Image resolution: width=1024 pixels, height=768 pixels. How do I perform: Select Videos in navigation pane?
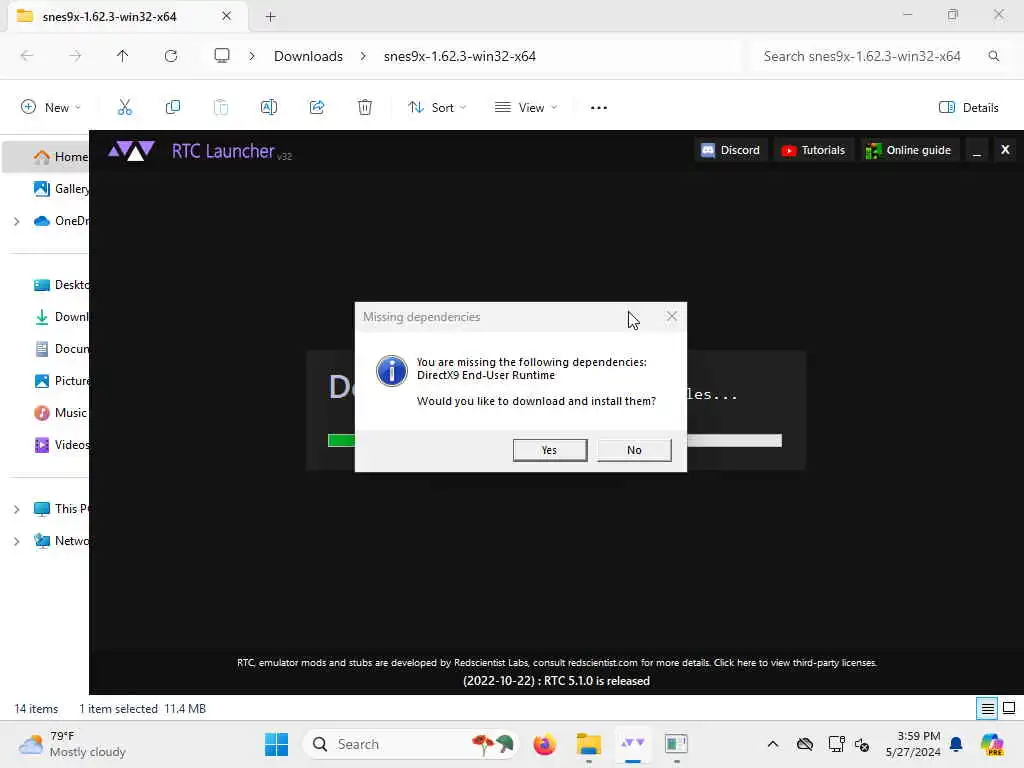(61, 445)
